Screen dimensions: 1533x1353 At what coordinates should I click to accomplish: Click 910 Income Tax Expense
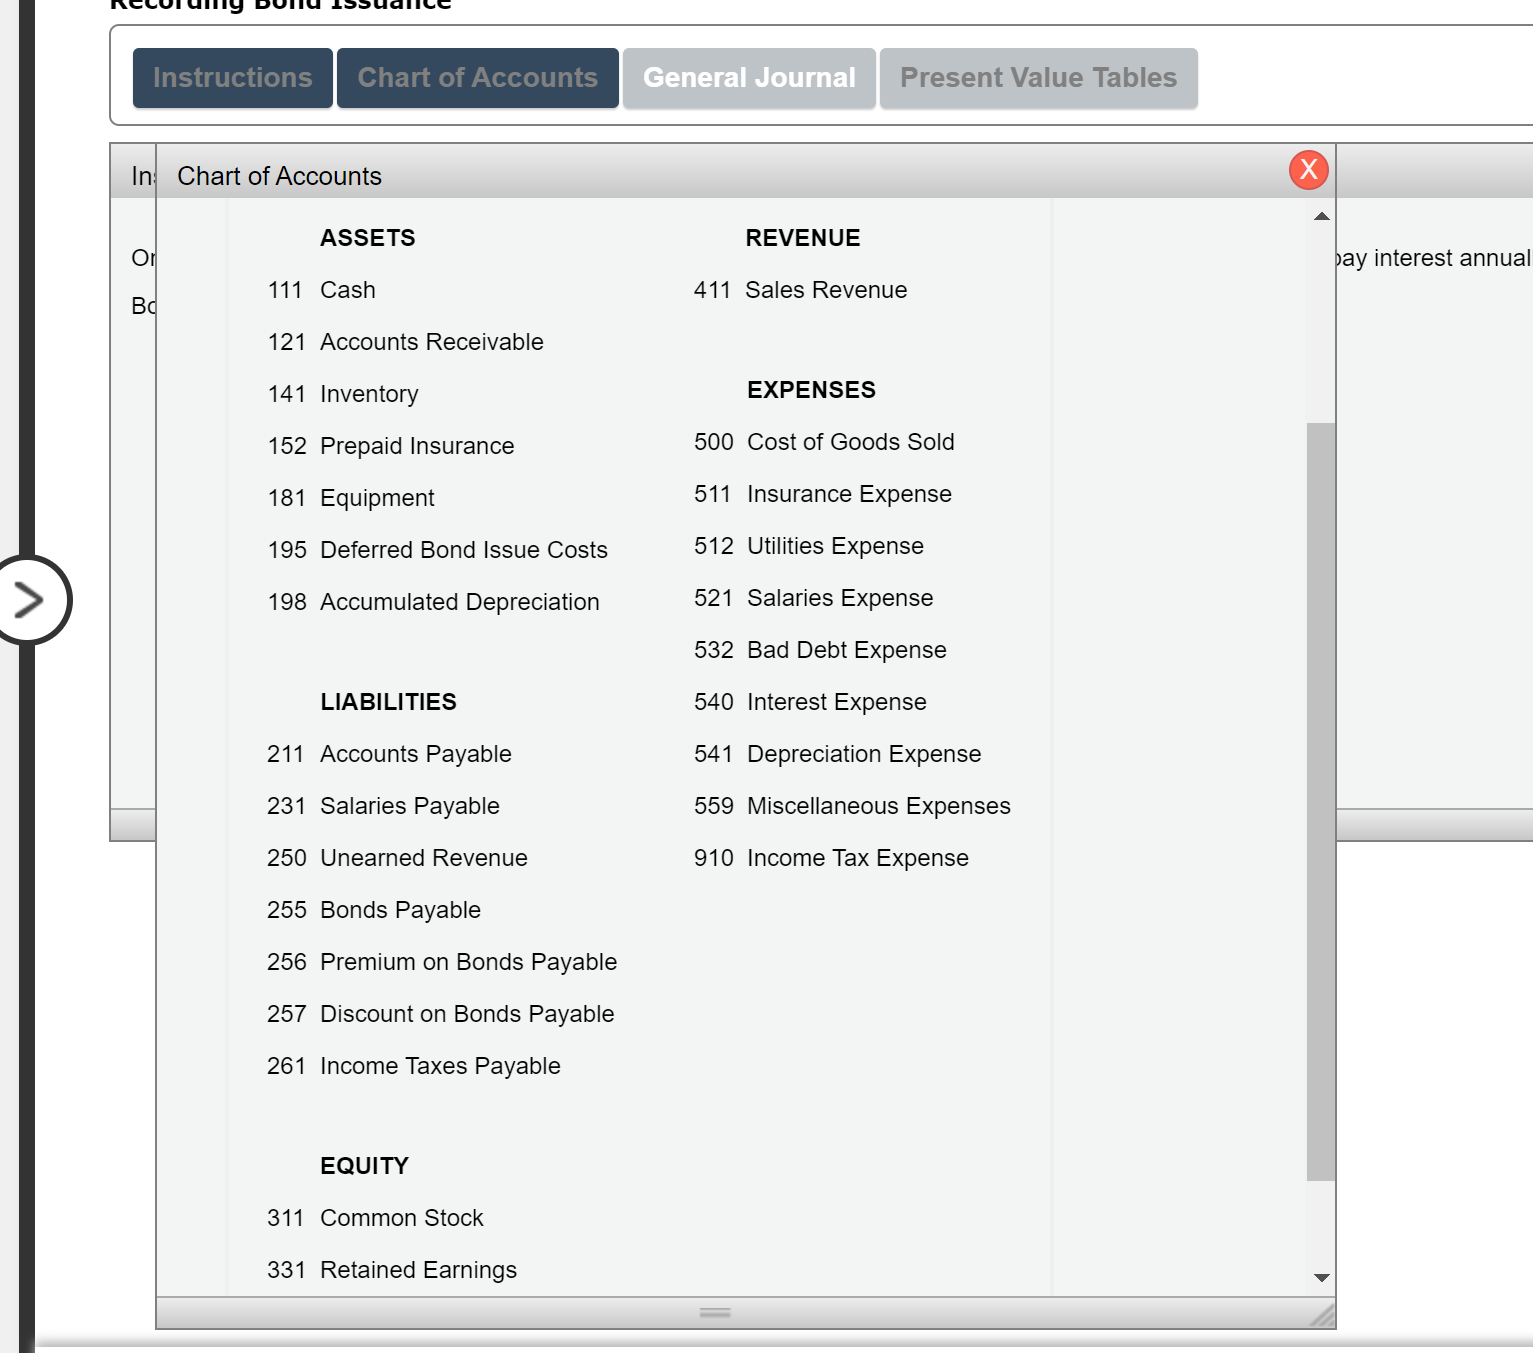click(x=831, y=858)
